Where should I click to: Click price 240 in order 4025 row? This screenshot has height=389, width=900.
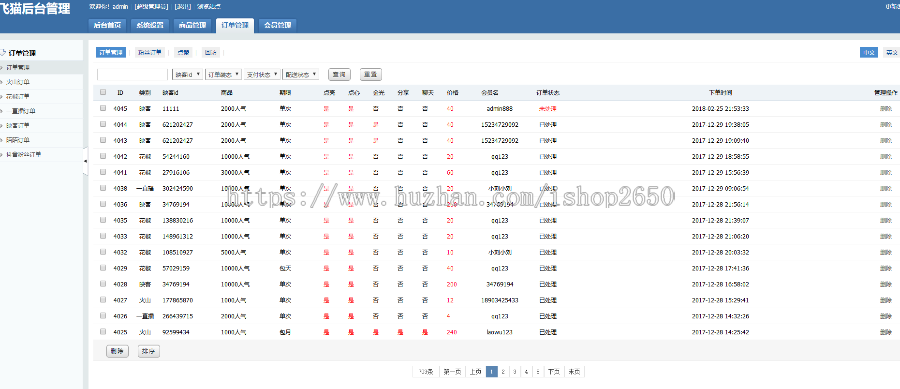451,332
